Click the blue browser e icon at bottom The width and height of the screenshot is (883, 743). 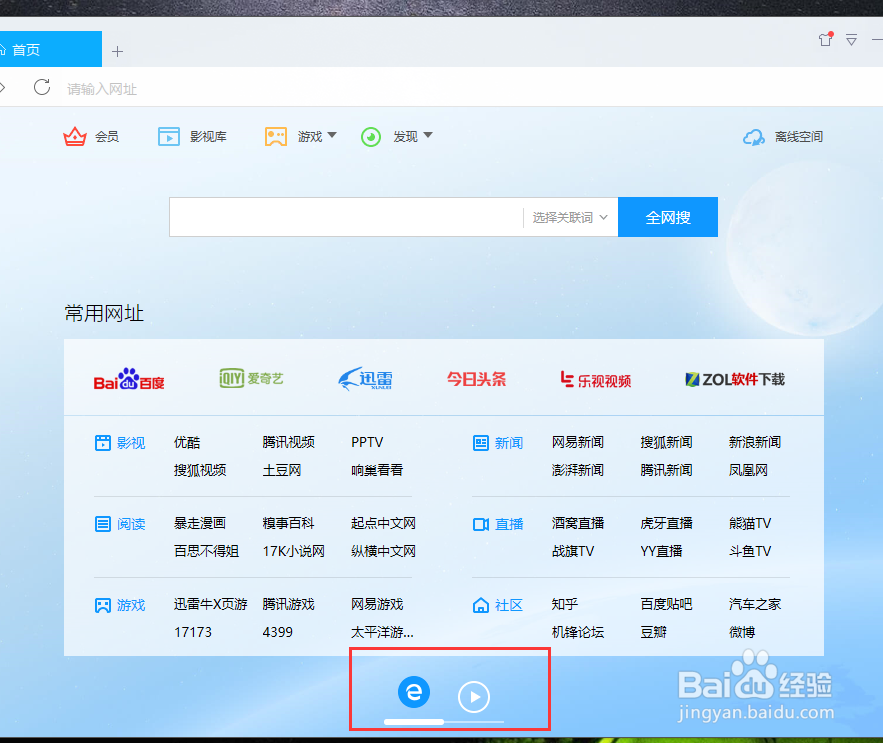click(414, 692)
